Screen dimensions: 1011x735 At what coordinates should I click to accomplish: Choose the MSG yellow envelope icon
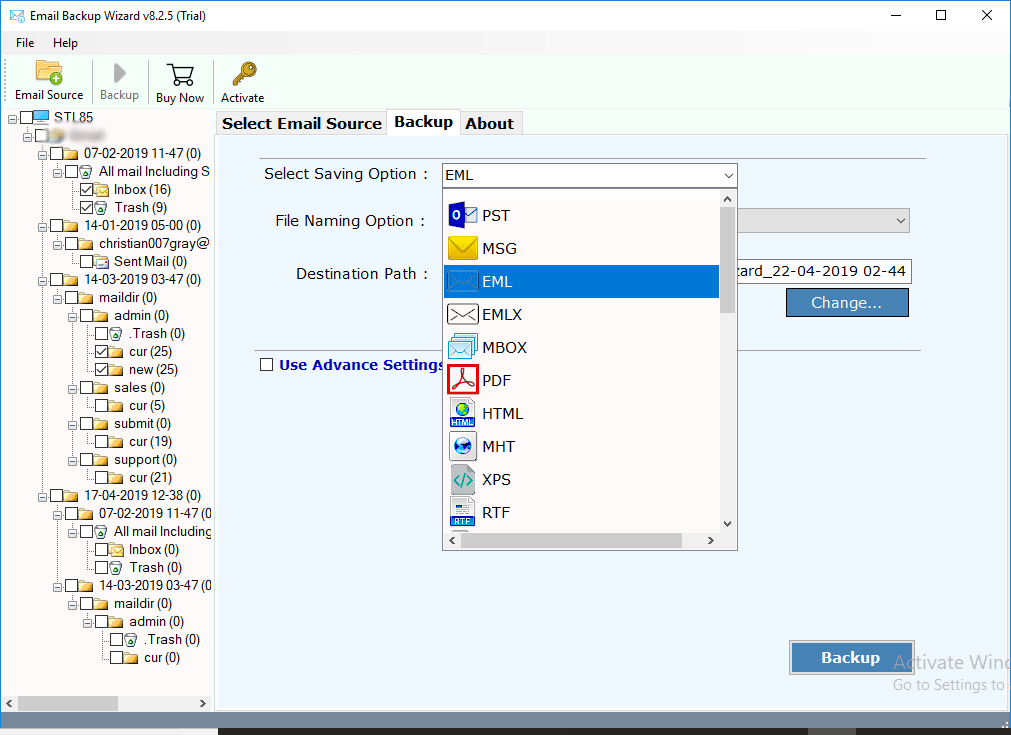462,248
